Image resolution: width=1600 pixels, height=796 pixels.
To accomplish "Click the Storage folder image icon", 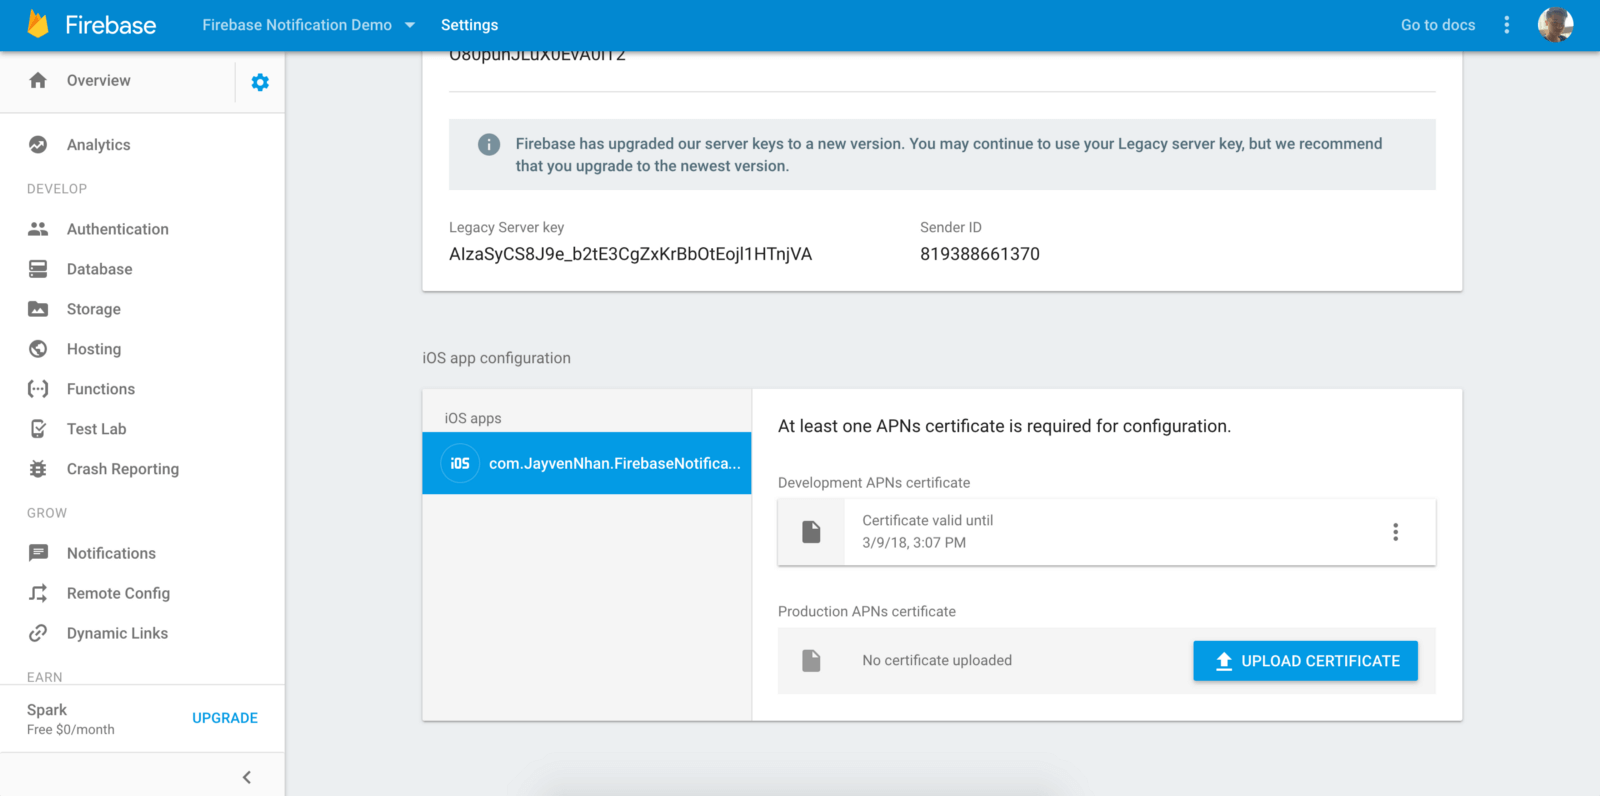I will pyautogui.click(x=38, y=309).
